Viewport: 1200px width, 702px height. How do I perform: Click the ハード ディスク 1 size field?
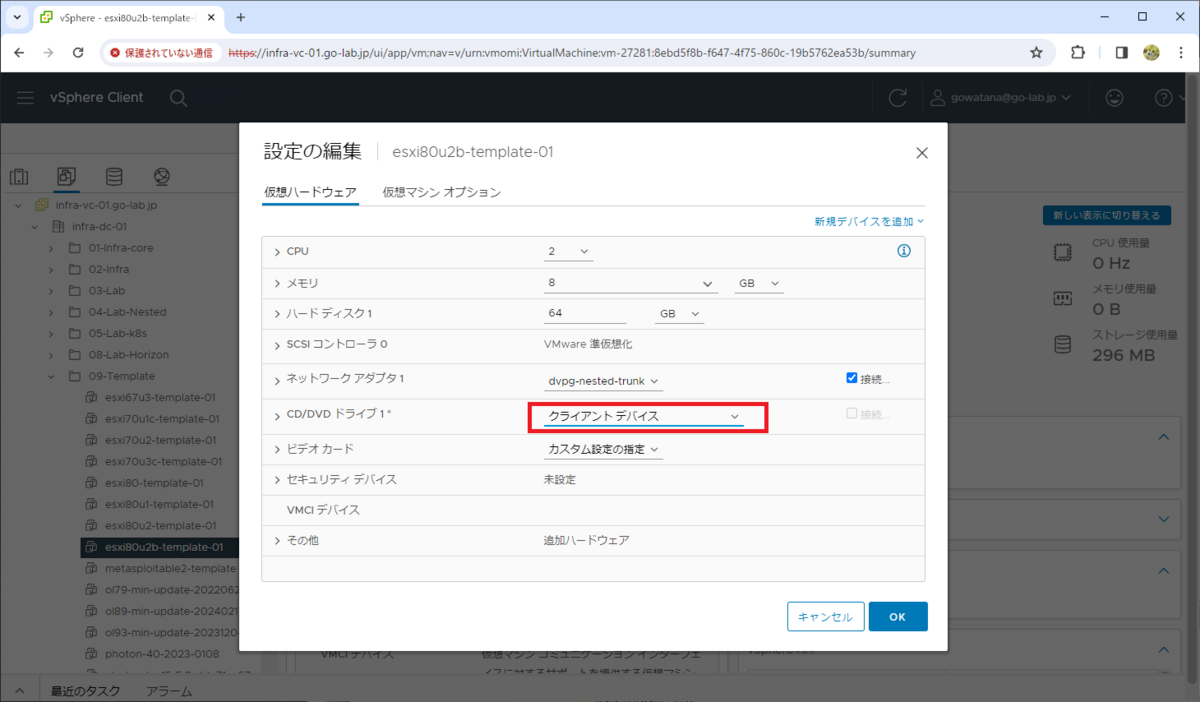[x=585, y=314]
